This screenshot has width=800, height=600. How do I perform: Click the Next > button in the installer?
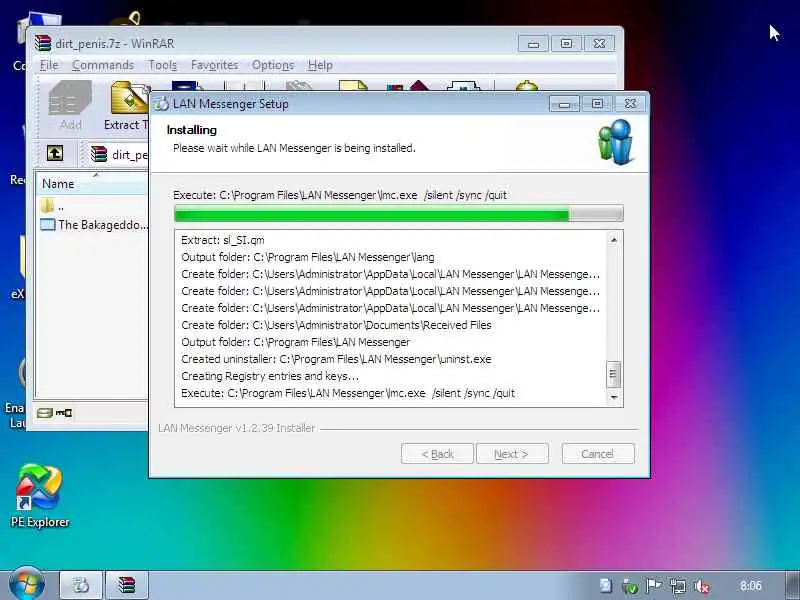(x=512, y=454)
